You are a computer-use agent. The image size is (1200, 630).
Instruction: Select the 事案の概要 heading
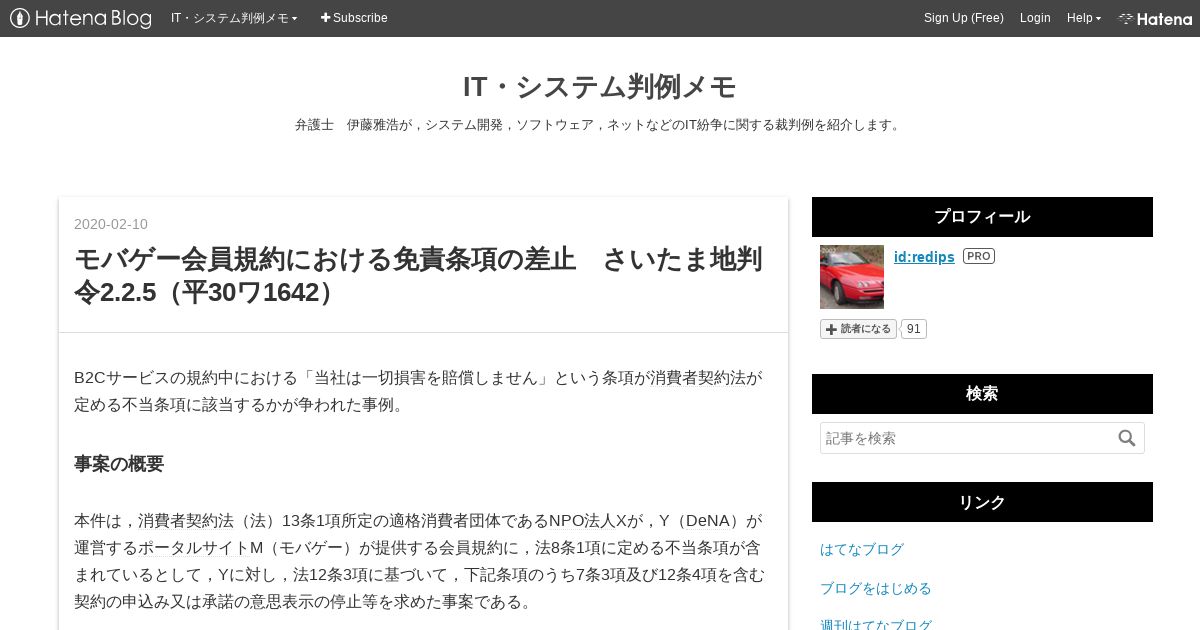pyautogui.click(x=119, y=464)
